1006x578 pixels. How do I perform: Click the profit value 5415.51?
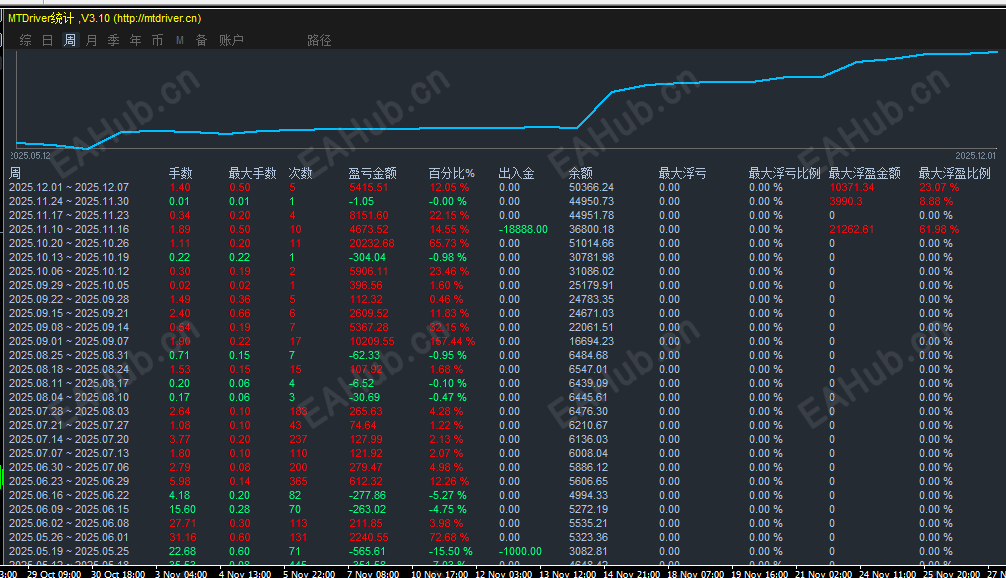coord(368,187)
